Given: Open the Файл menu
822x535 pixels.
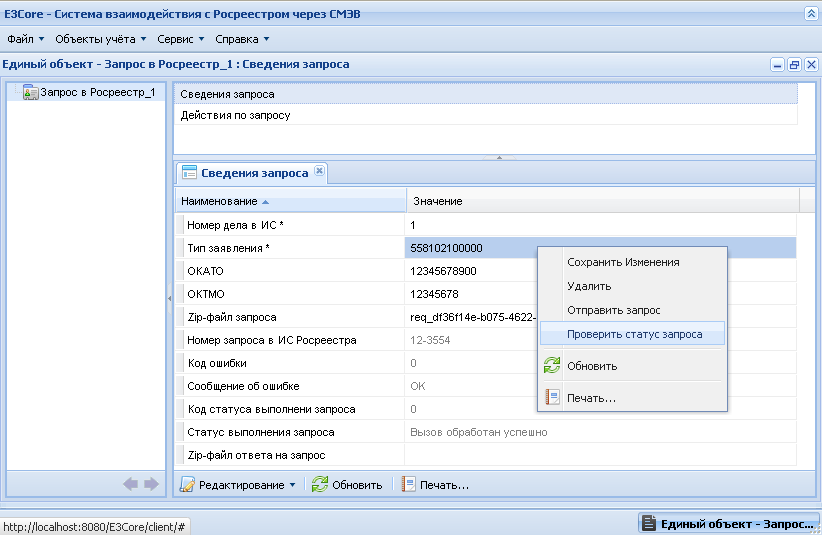Looking at the screenshot, I should 26,39.
